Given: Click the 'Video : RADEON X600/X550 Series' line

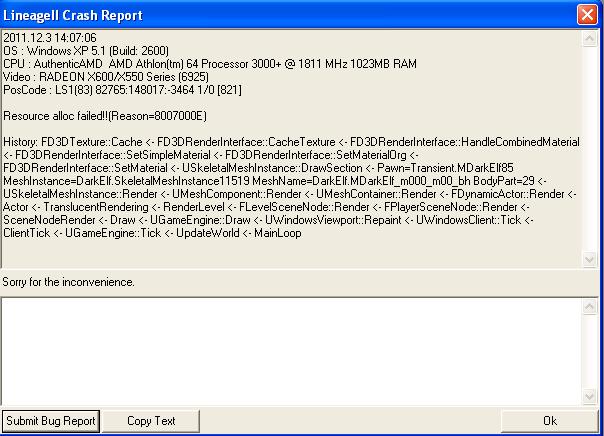Looking at the screenshot, I should tap(106, 77).
